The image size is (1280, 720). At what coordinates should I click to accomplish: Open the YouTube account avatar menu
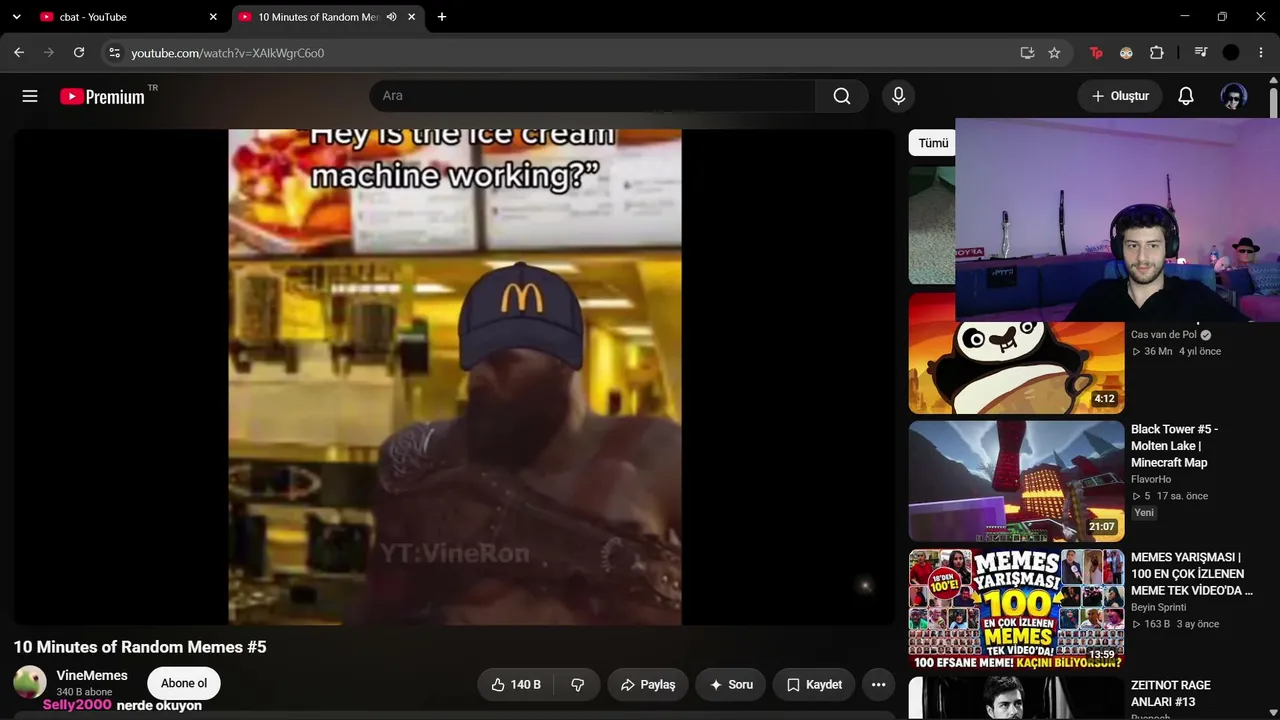tap(1233, 96)
